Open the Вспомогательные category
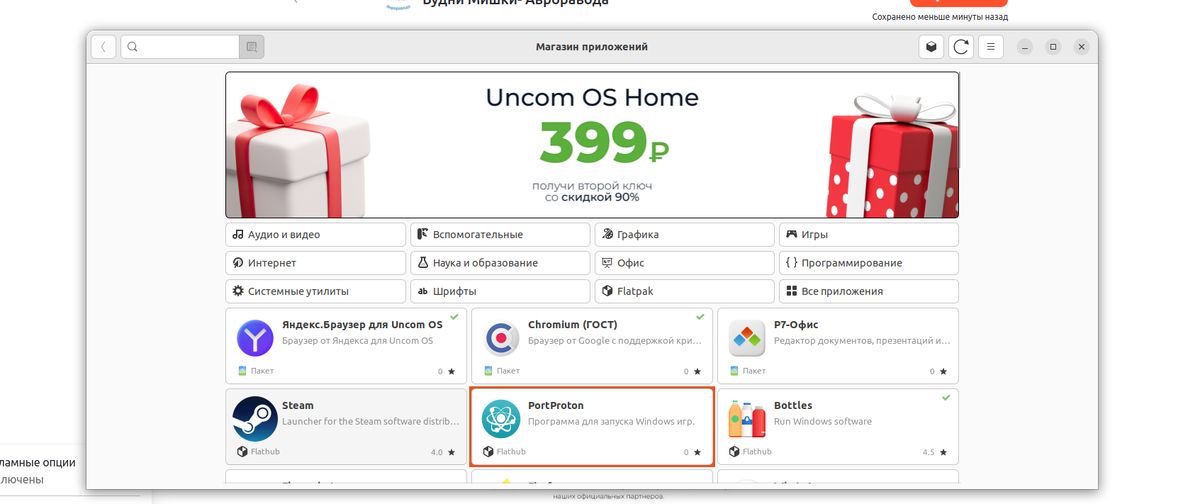The height and width of the screenshot is (504, 1200). tap(500, 235)
